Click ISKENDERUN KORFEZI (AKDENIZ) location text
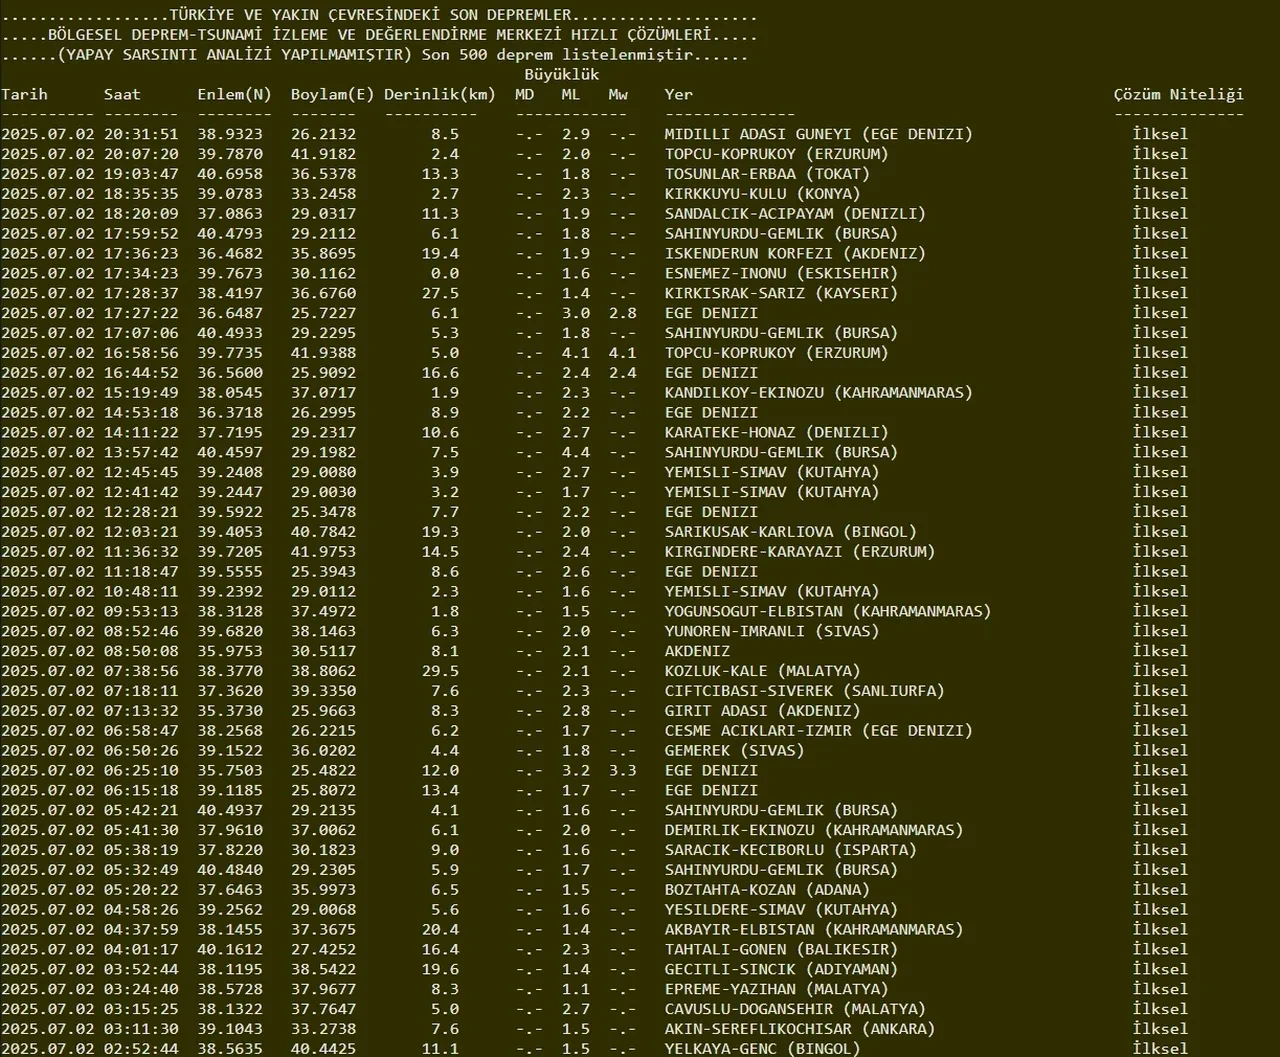 (795, 253)
